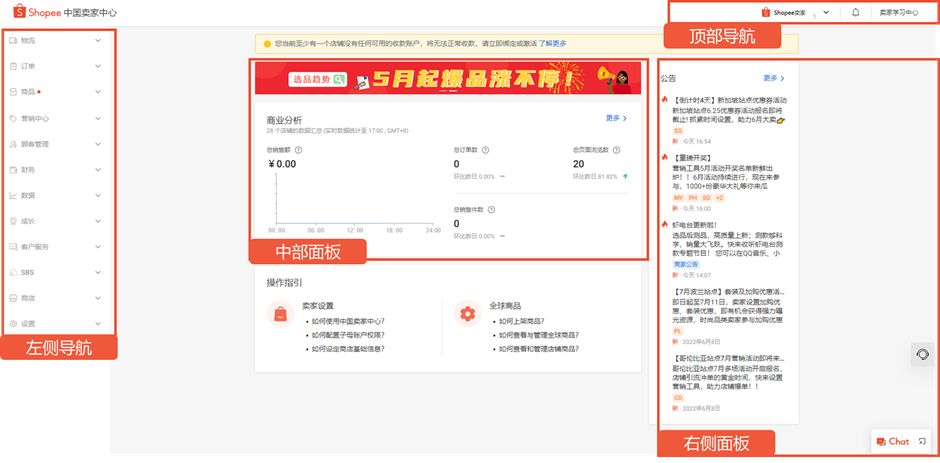The image size is (940, 463).
Task: Open the 如何使用中国卖家中心? guide
Action: 348,321
